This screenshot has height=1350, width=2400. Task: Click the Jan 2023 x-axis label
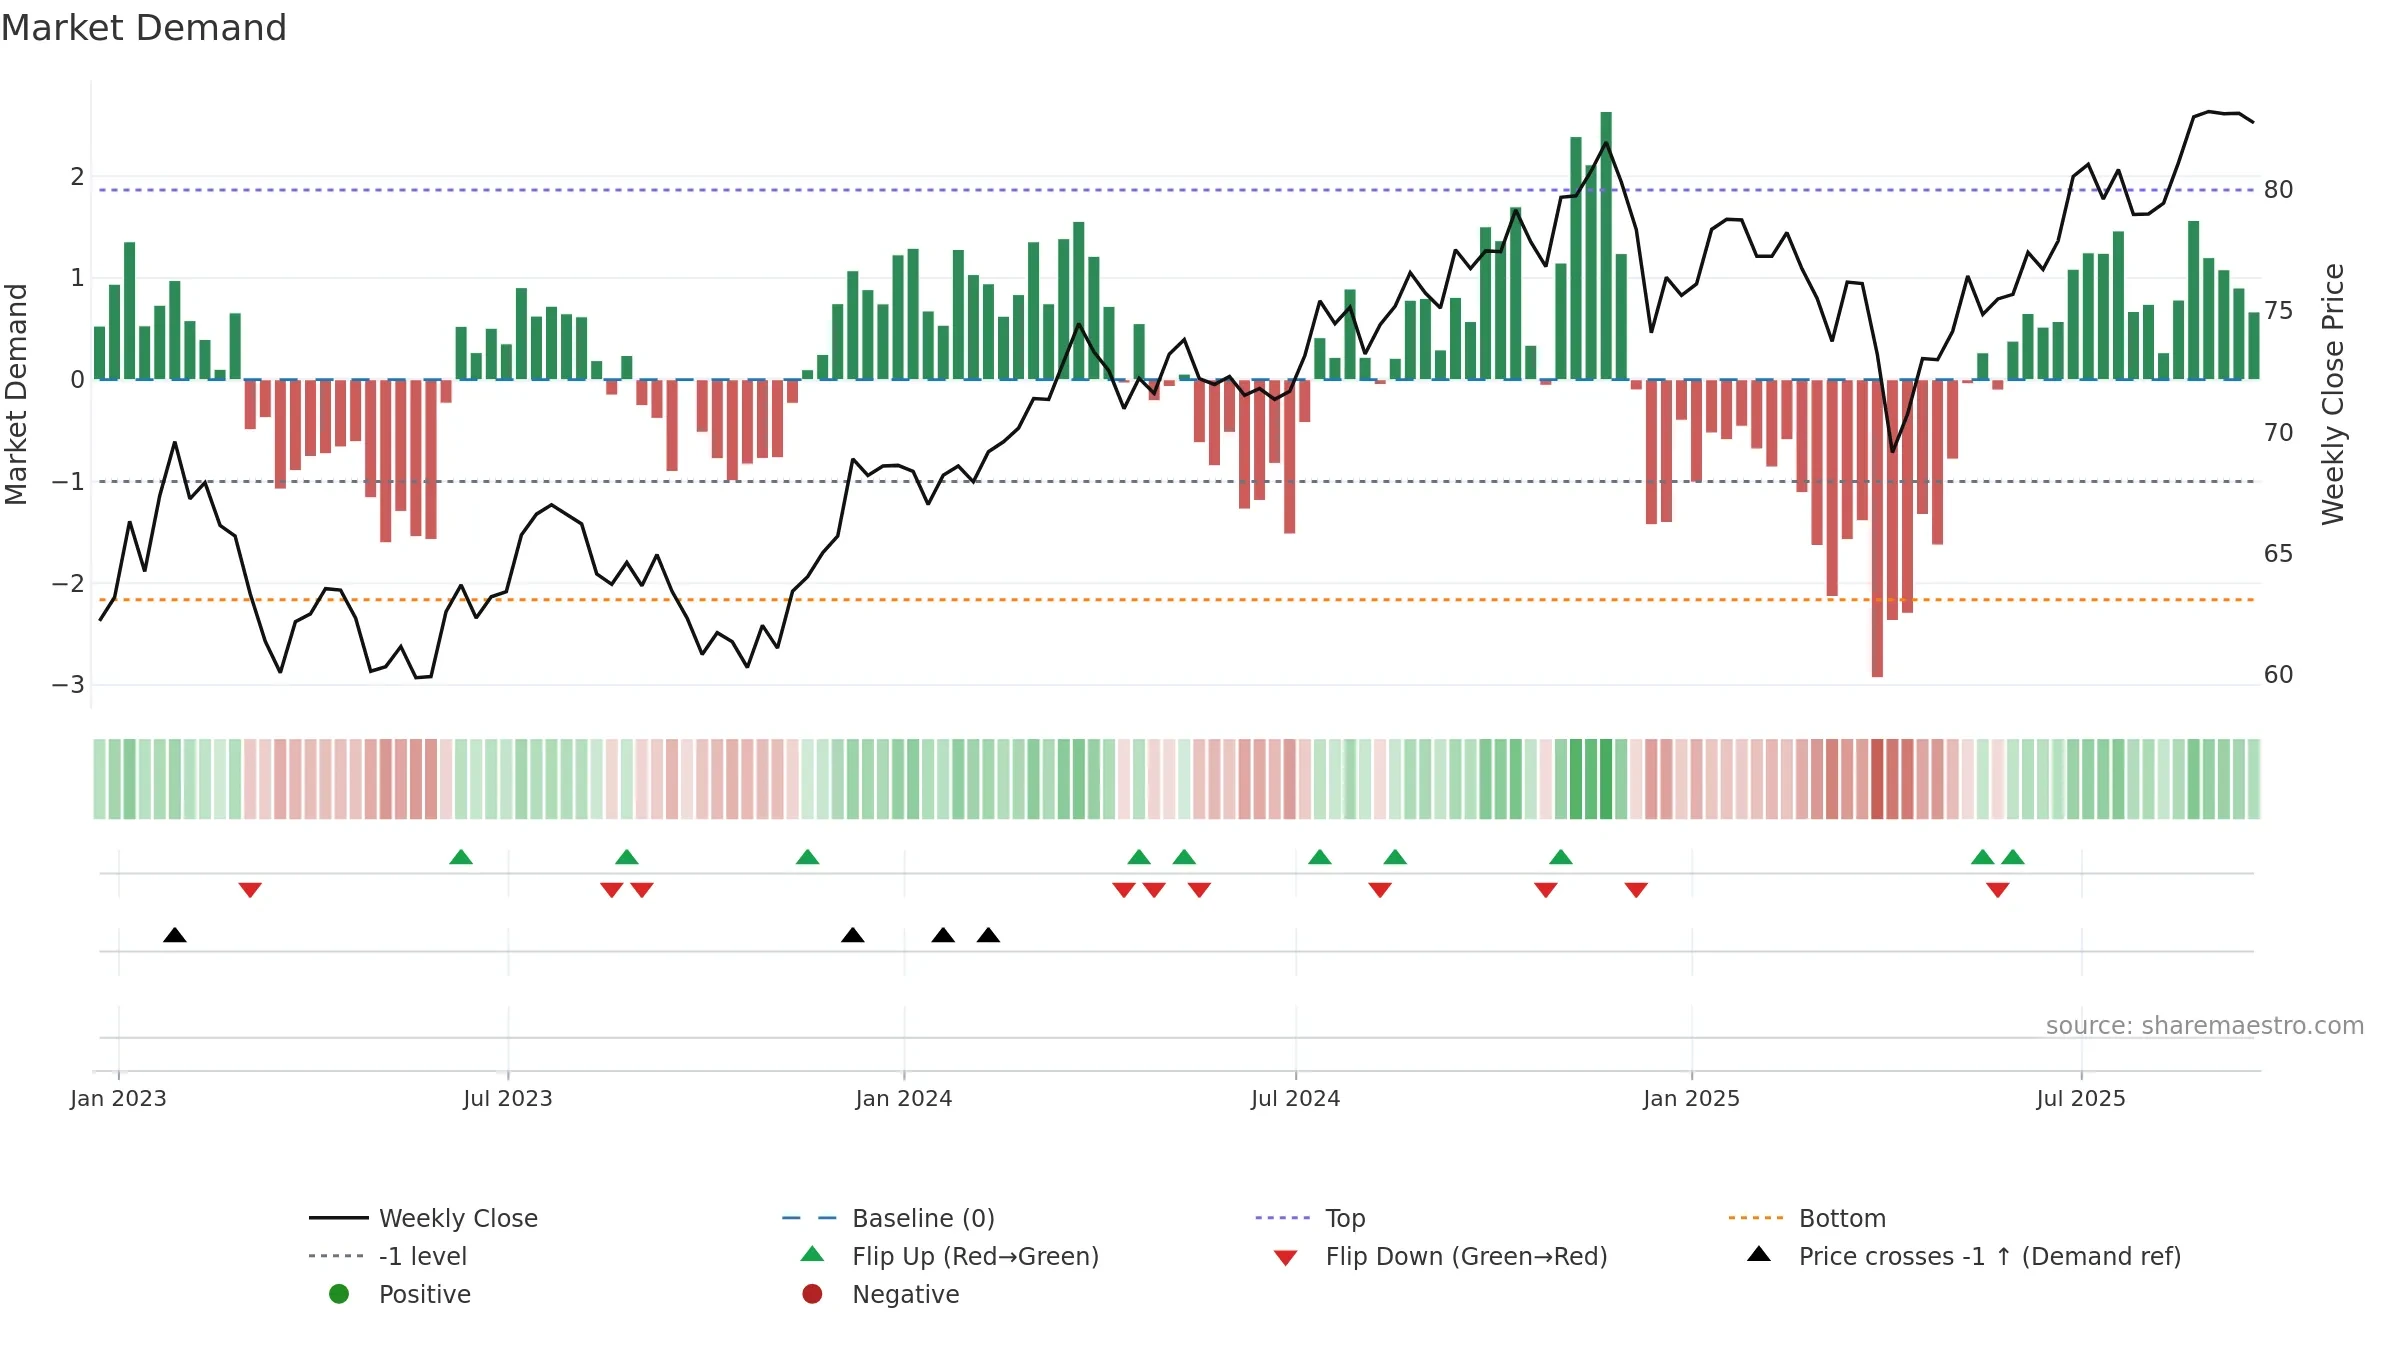tap(118, 1098)
